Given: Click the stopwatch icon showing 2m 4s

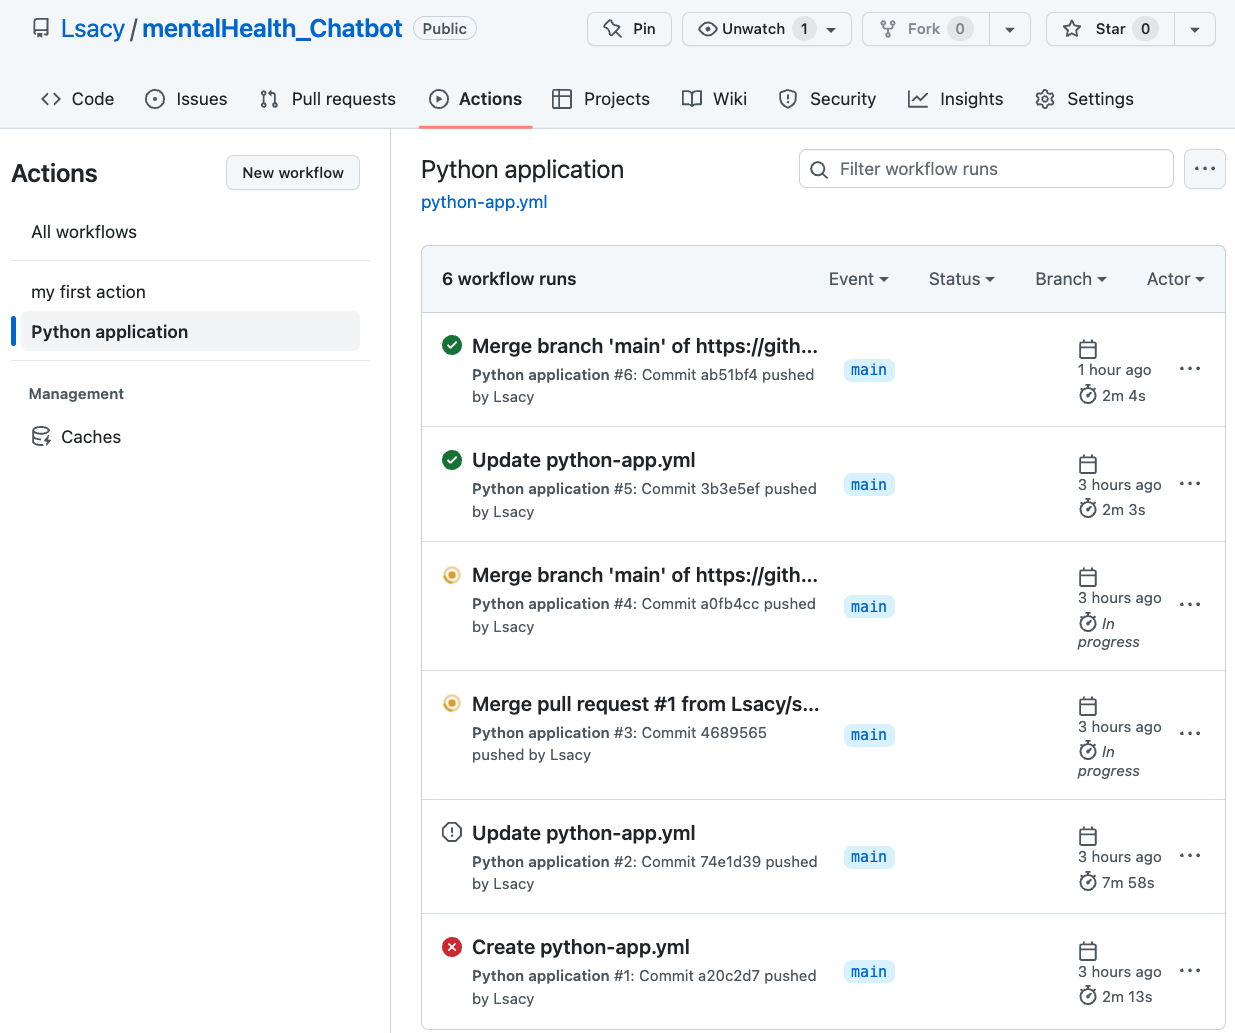Looking at the screenshot, I should click(x=1087, y=394).
